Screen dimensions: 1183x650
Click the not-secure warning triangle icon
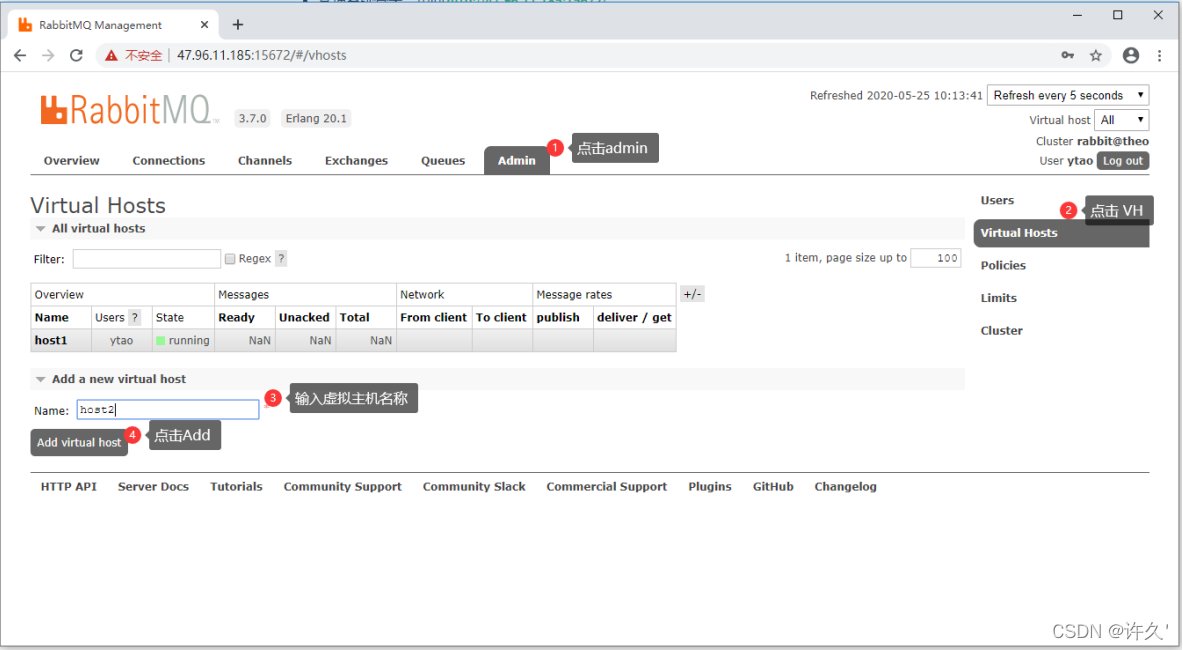112,55
